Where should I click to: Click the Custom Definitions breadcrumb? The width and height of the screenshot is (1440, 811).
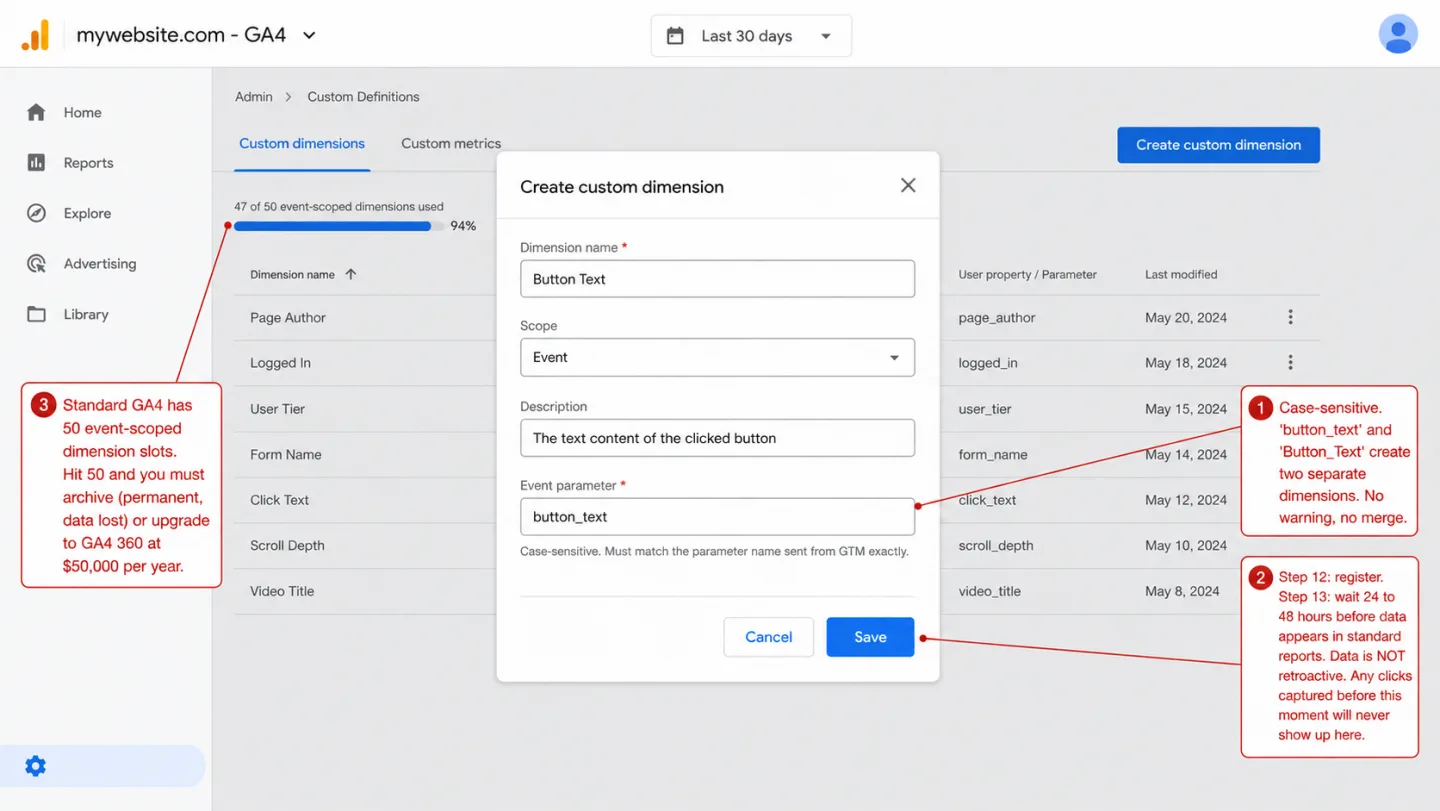coord(363,97)
